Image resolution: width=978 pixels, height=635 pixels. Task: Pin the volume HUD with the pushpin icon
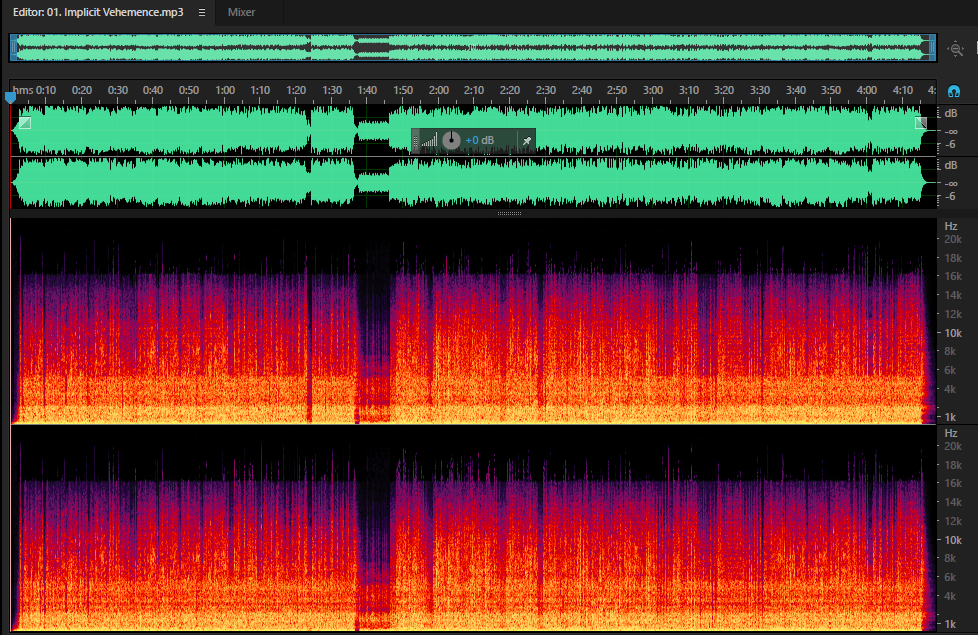526,141
